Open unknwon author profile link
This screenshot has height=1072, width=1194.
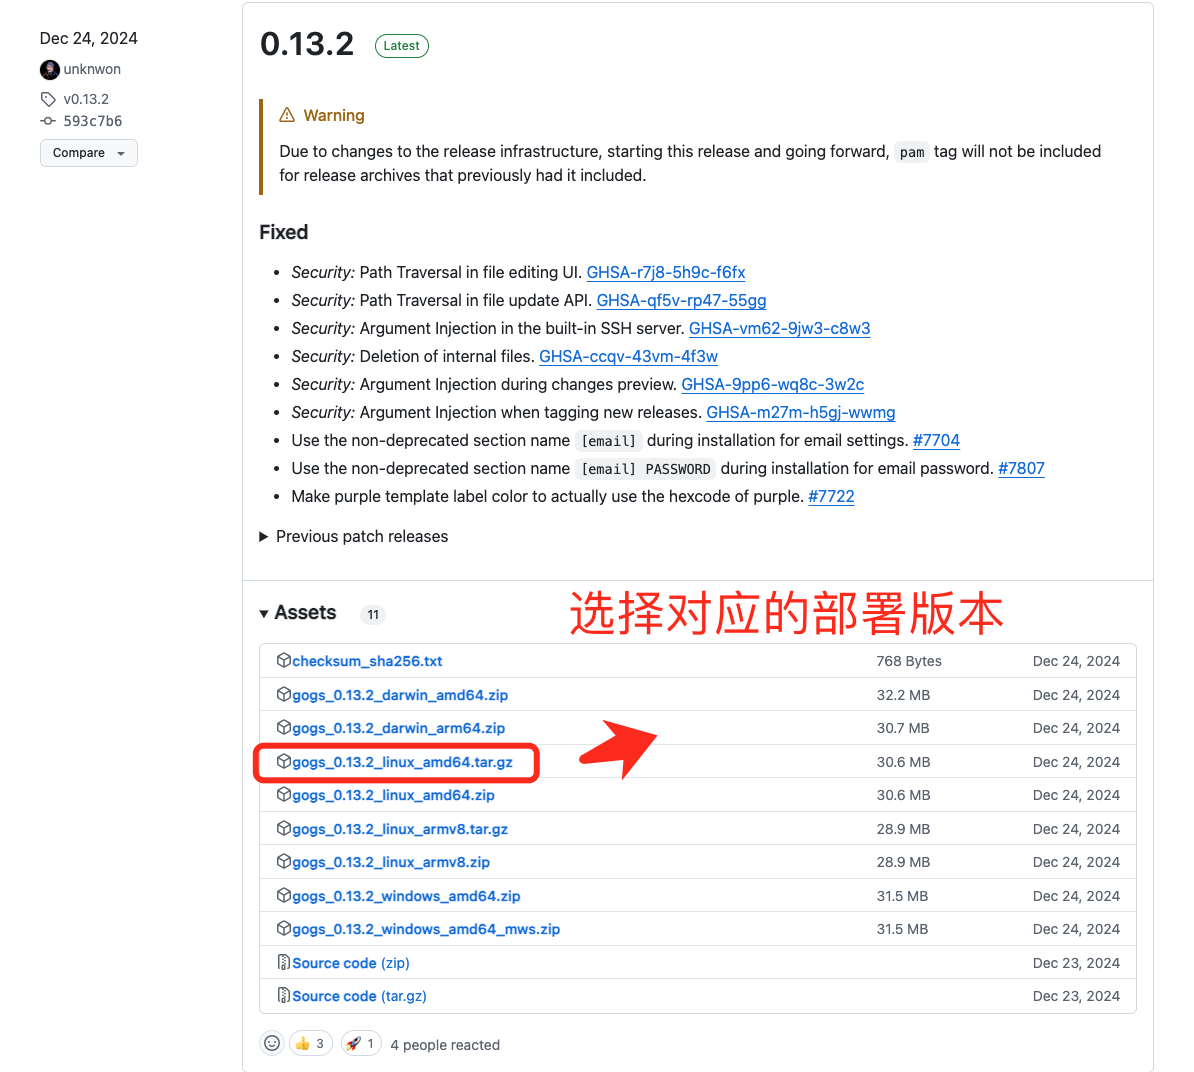point(92,69)
